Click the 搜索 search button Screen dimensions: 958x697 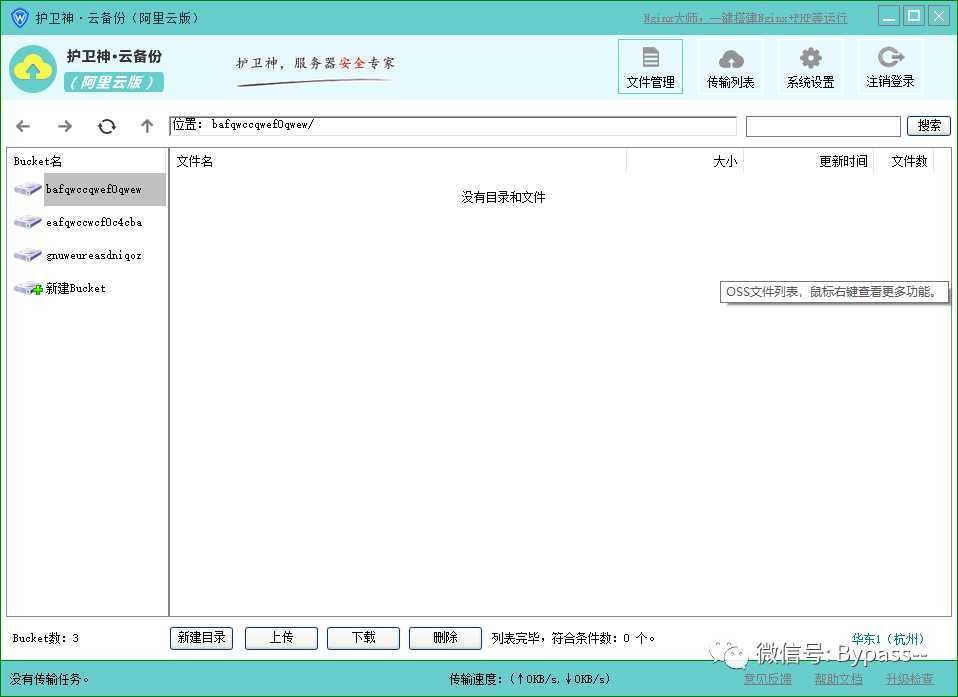coord(929,126)
